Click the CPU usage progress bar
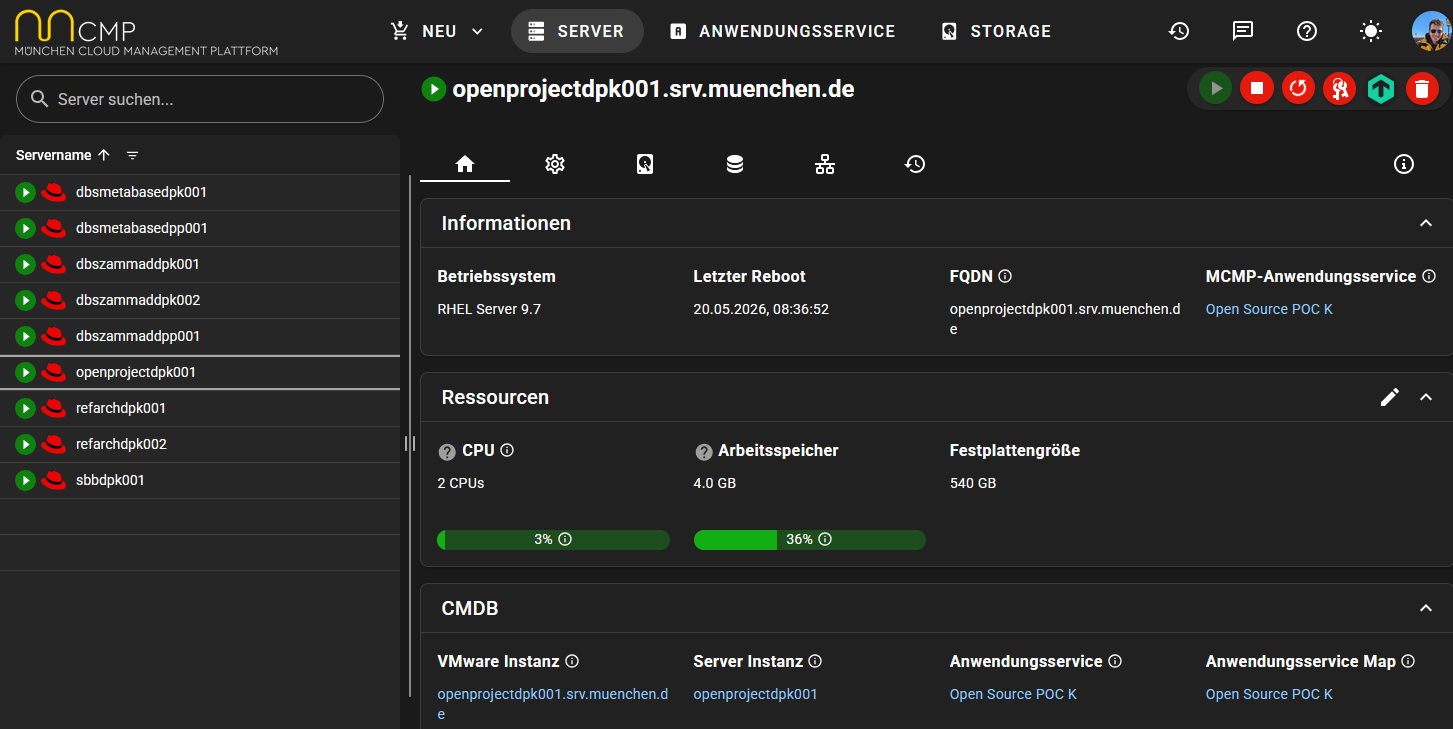The image size is (1453, 729). (554, 539)
